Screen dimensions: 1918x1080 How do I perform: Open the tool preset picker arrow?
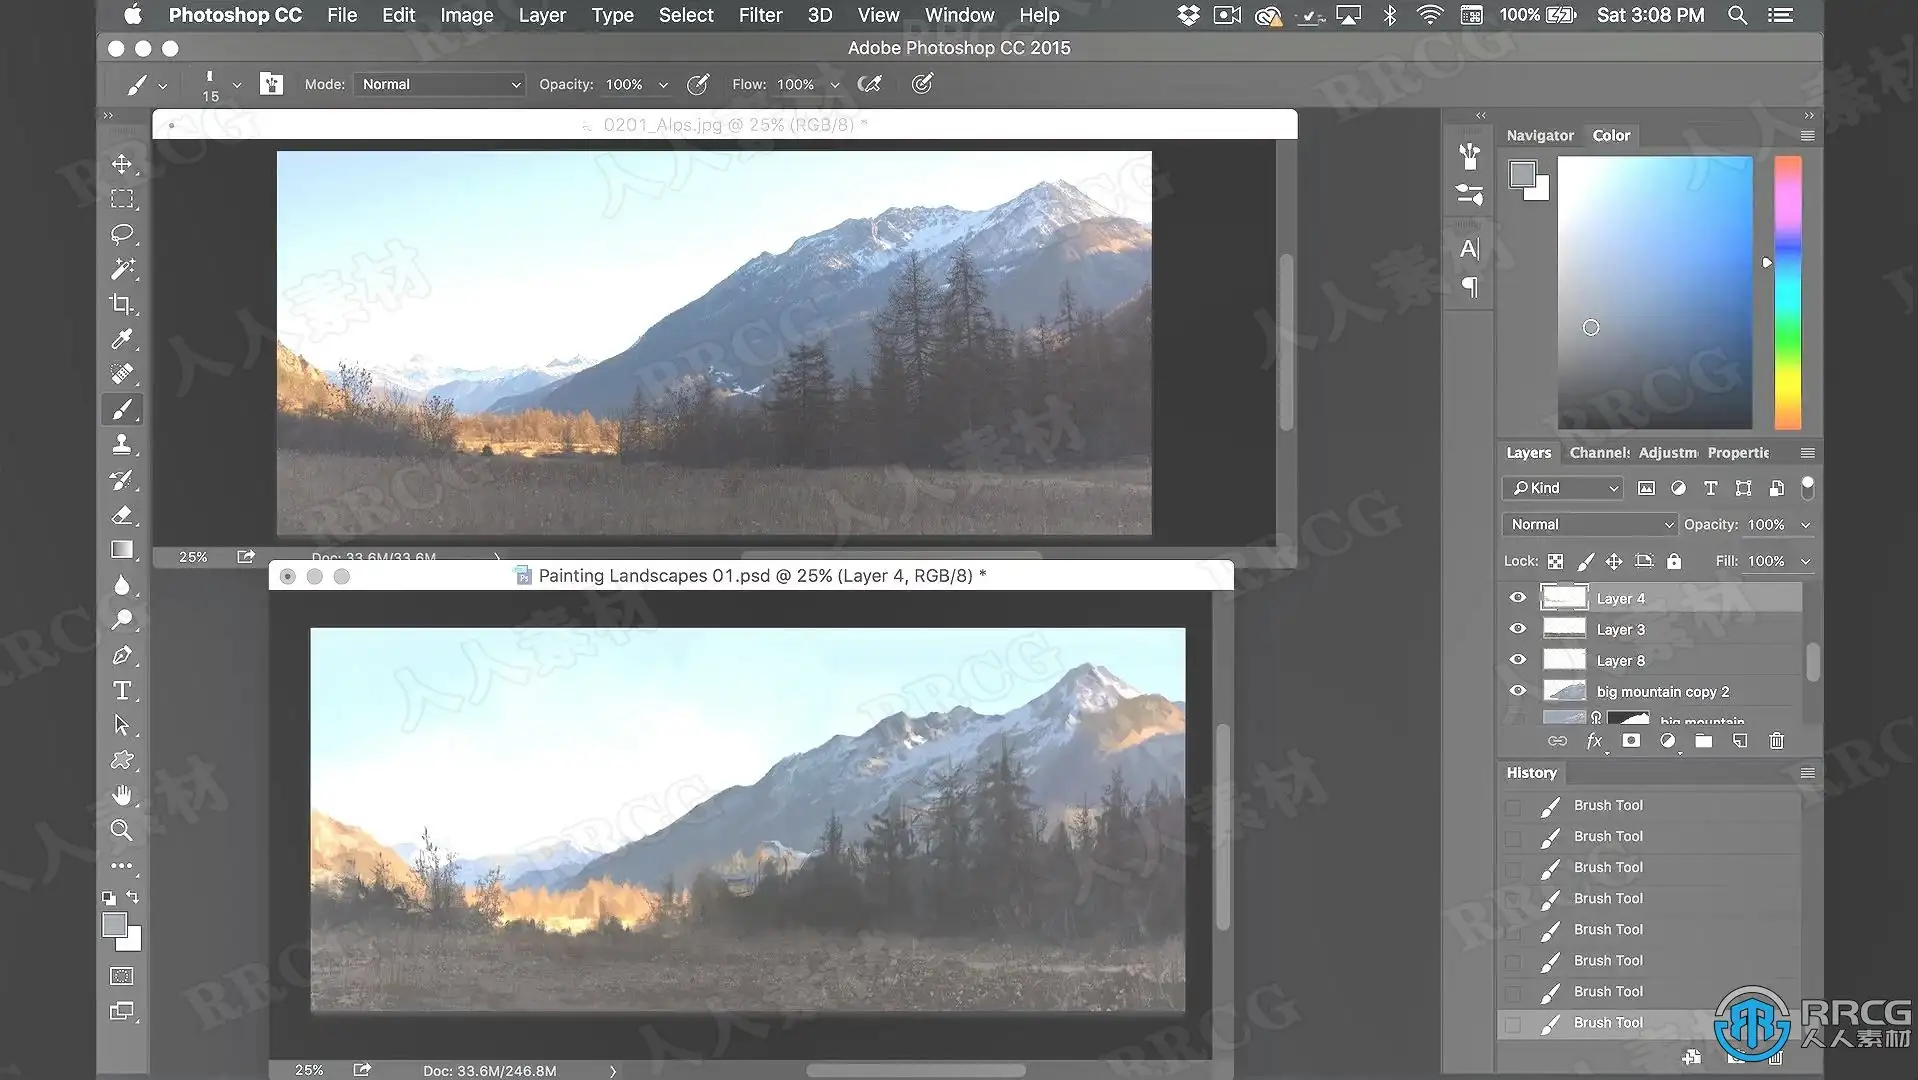(x=162, y=86)
